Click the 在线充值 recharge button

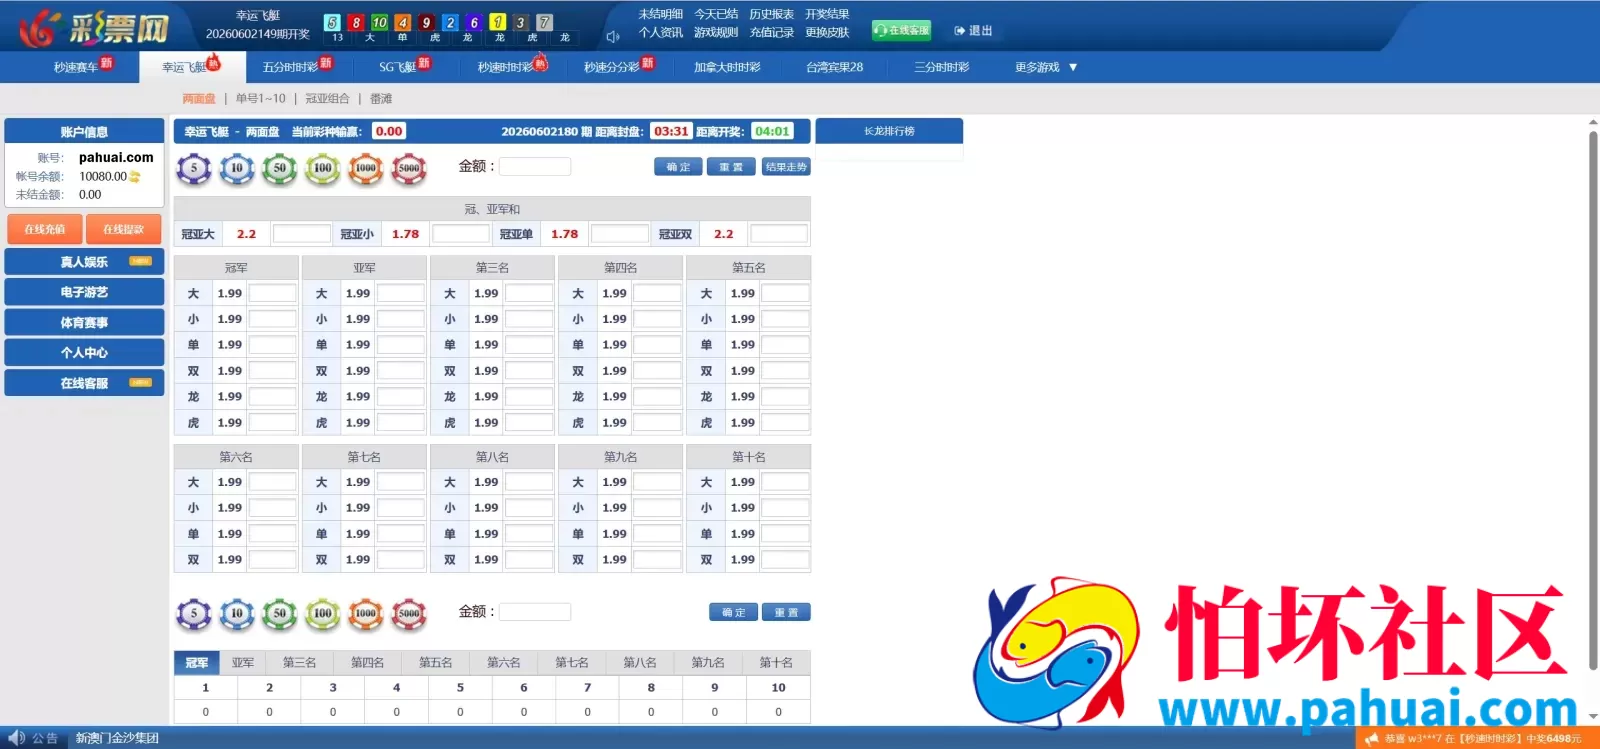coord(45,229)
